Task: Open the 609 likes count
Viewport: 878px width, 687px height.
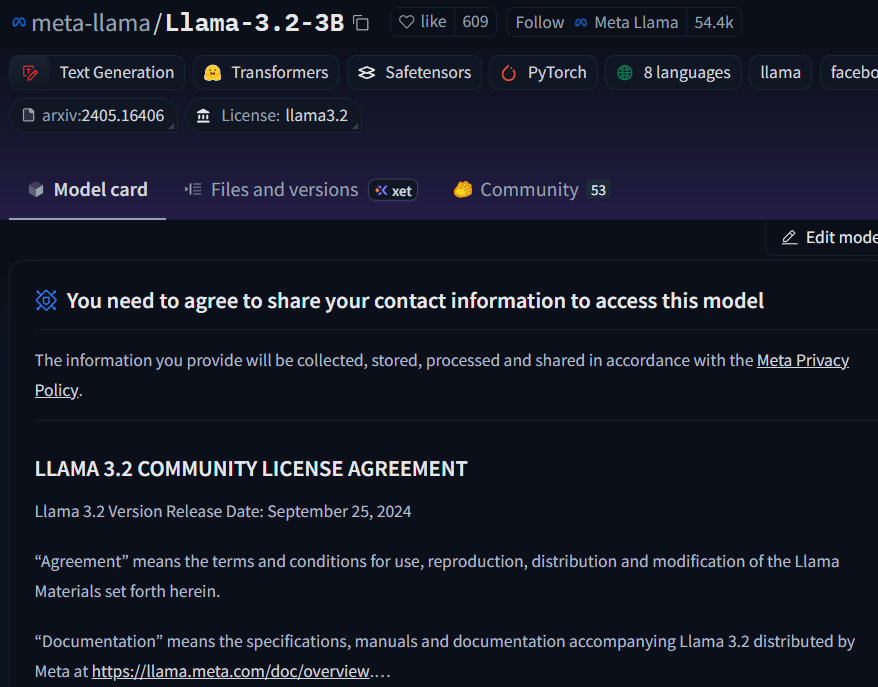Action: click(475, 22)
